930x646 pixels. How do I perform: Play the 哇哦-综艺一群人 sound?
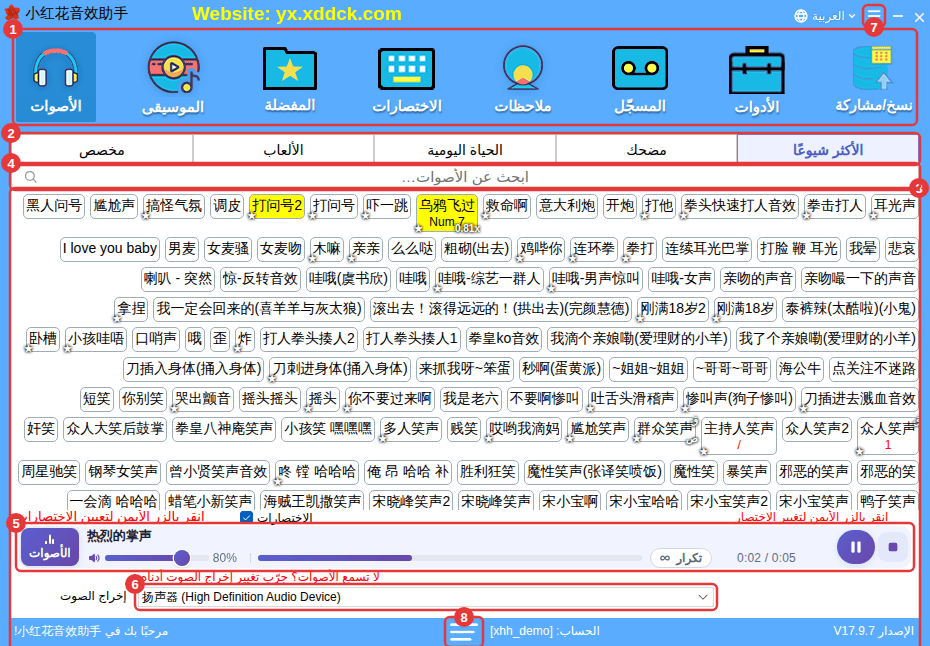[489, 278]
